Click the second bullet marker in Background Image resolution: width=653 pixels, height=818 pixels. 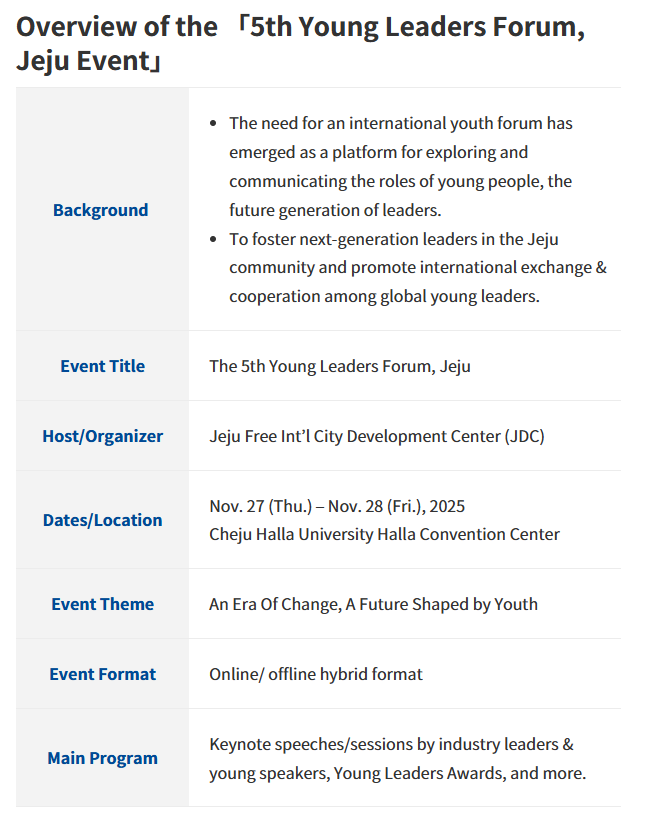(x=213, y=239)
